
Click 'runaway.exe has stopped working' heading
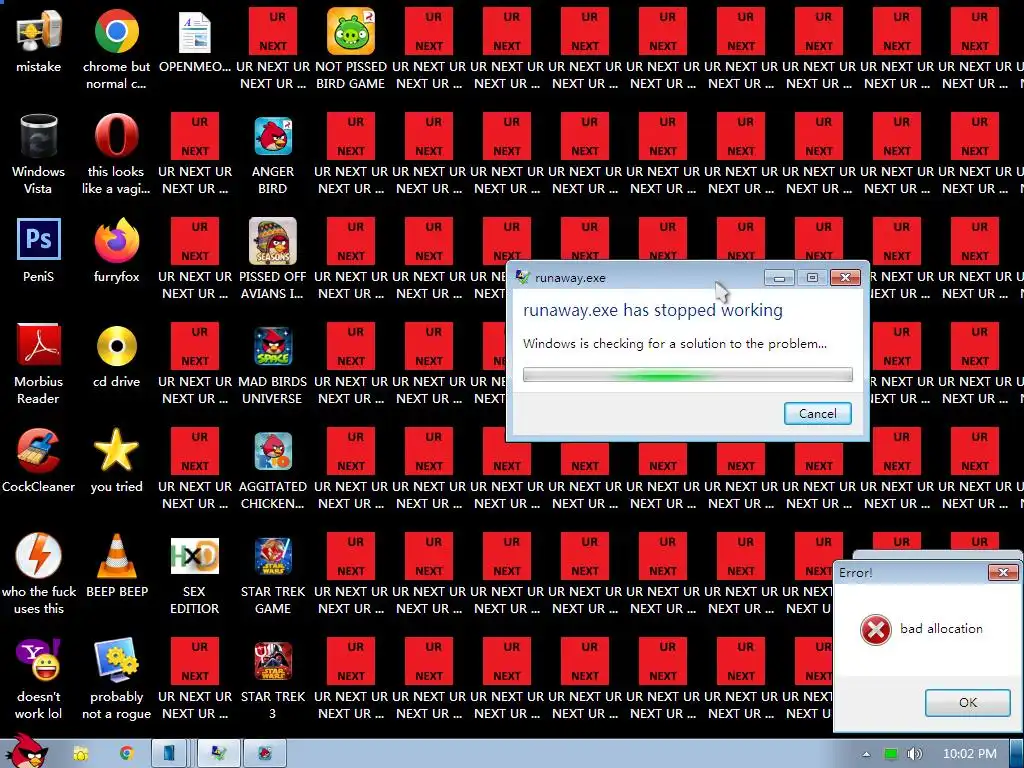click(652, 310)
